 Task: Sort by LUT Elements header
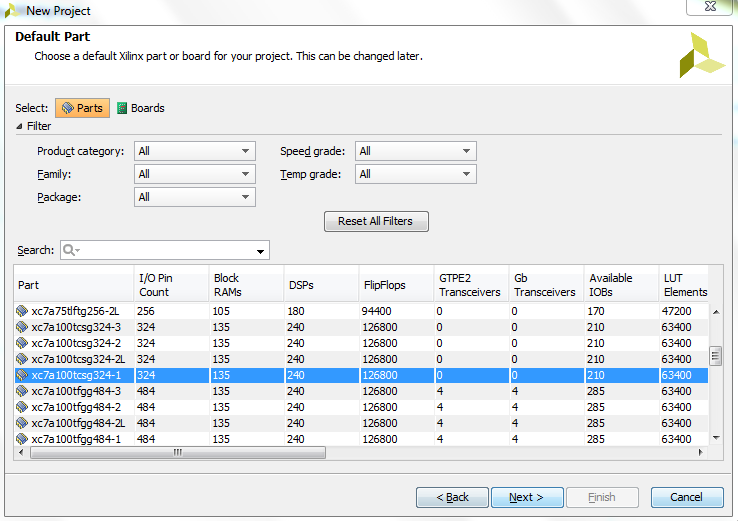[x=684, y=284]
